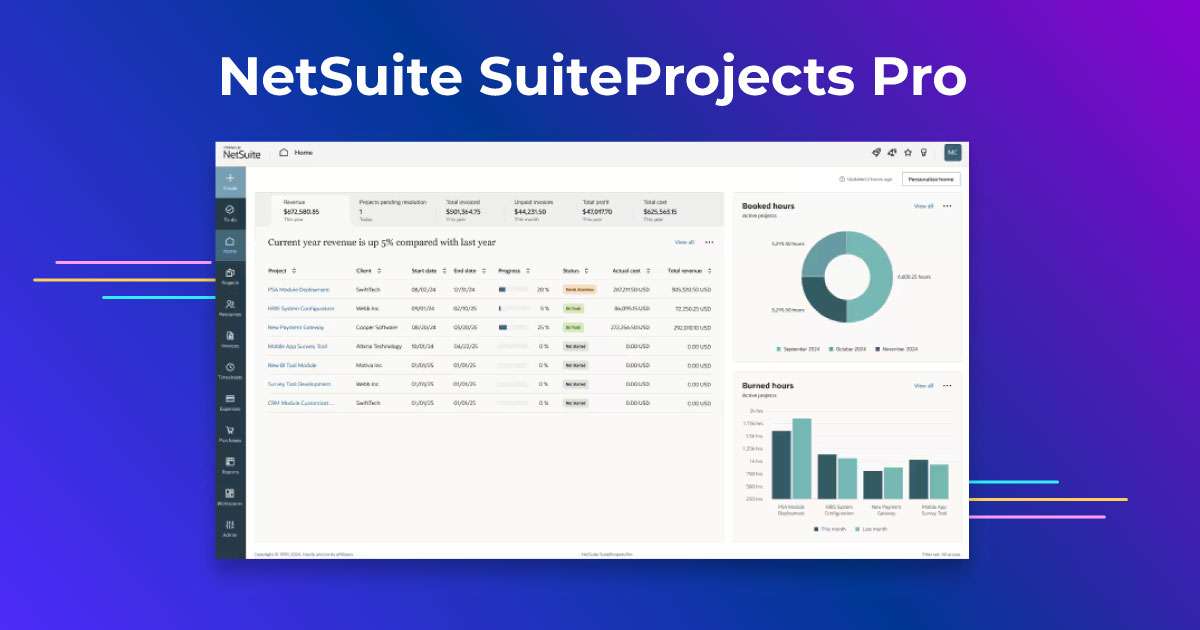Click the Copper Software client cell

pyautogui.click(x=377, y=327)
